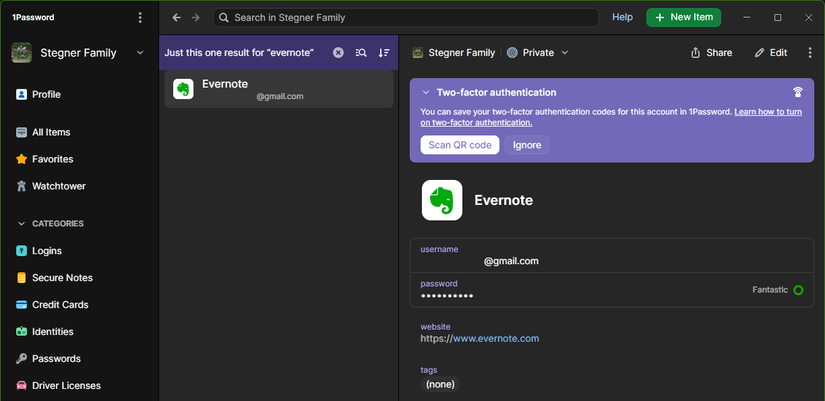Viewport: 825px width, 401px height.
Task: Click the Fantastic password strength label
Action: (x=770, y=290)
